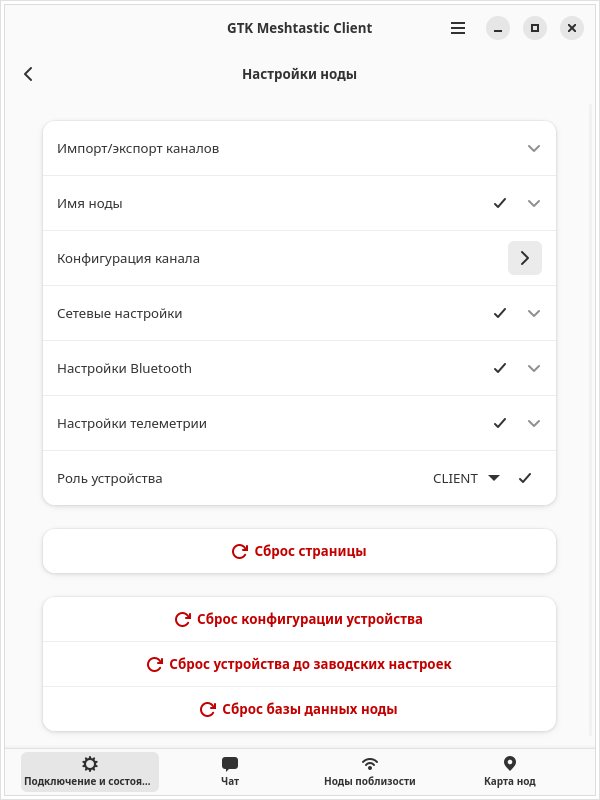The width and height of the screenshot is (600, 800).
Task: Switch to the Чат tab
Action: (x=230, y=771)
